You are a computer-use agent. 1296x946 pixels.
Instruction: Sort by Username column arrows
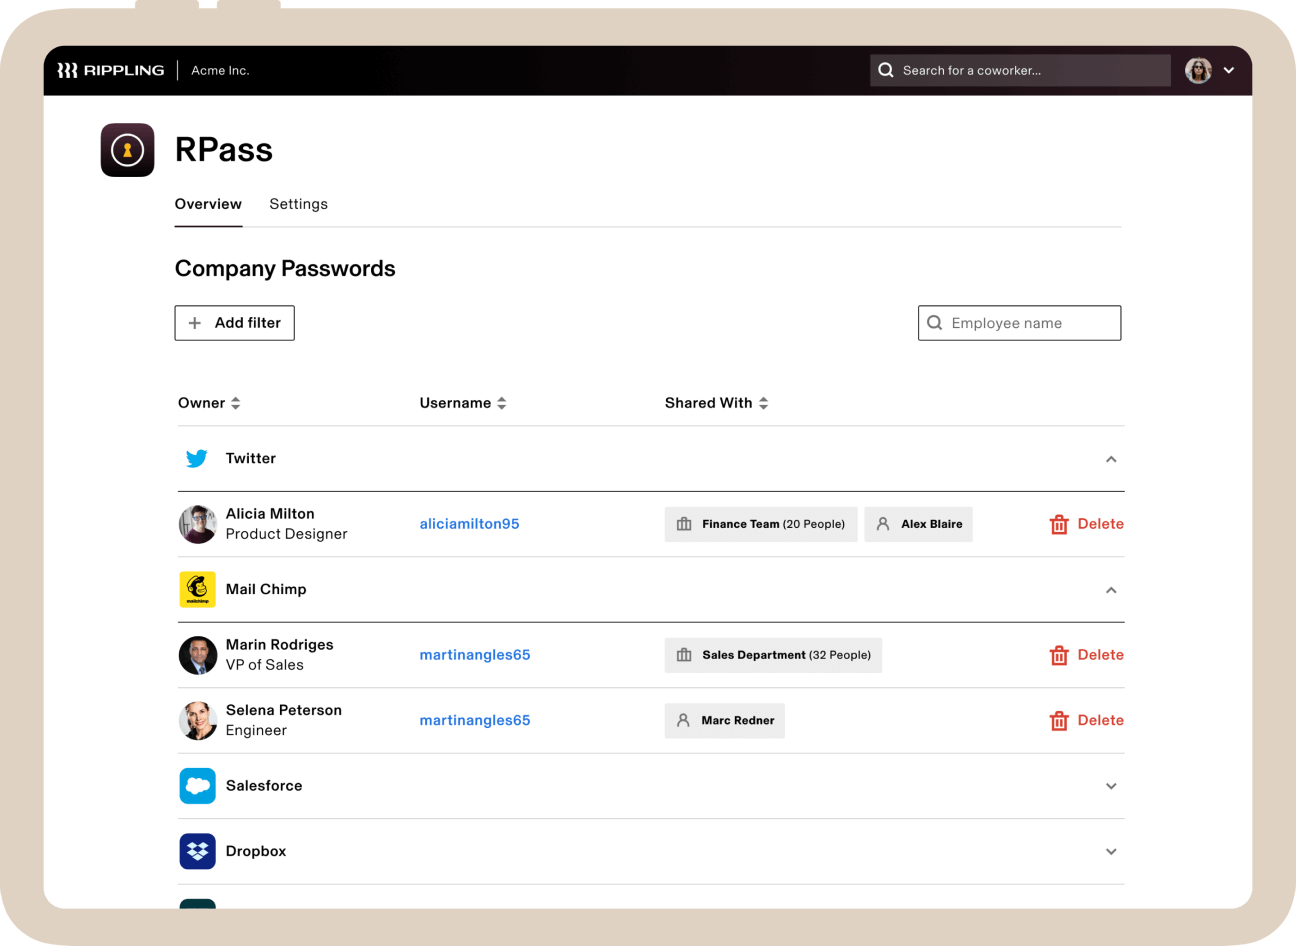pos(502,403)
